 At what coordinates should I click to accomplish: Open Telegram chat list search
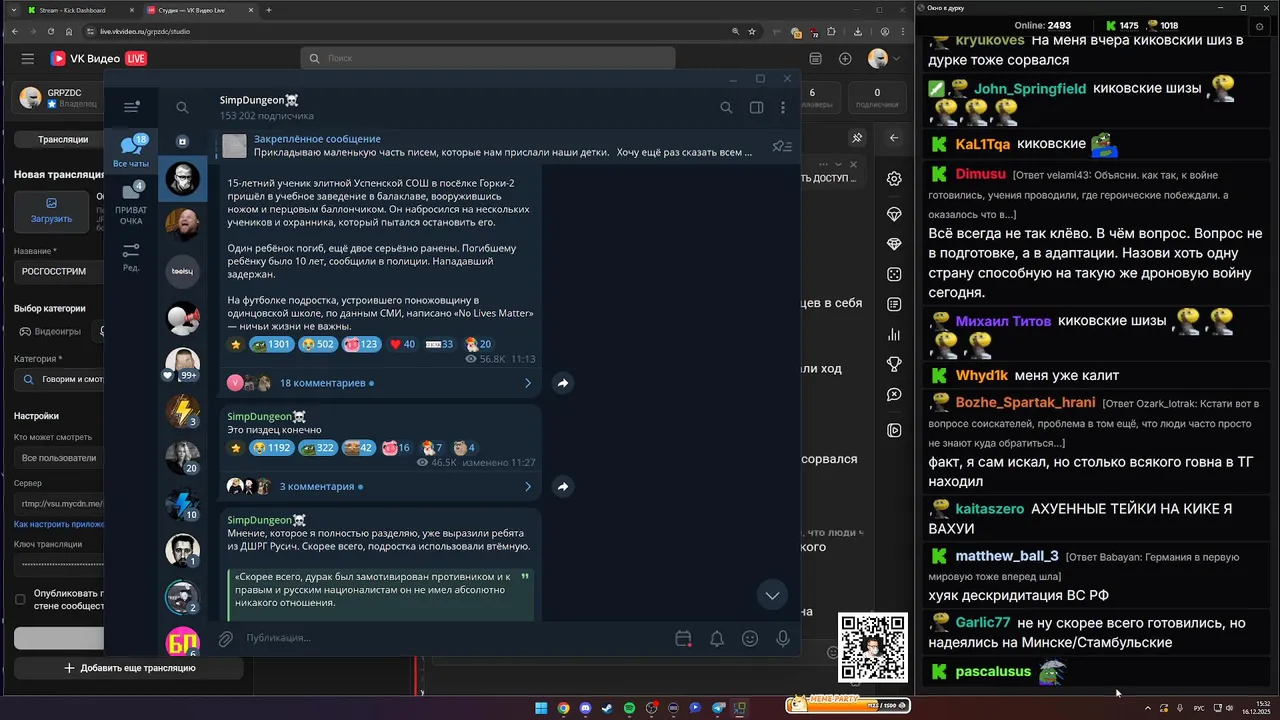pos(182,107)
